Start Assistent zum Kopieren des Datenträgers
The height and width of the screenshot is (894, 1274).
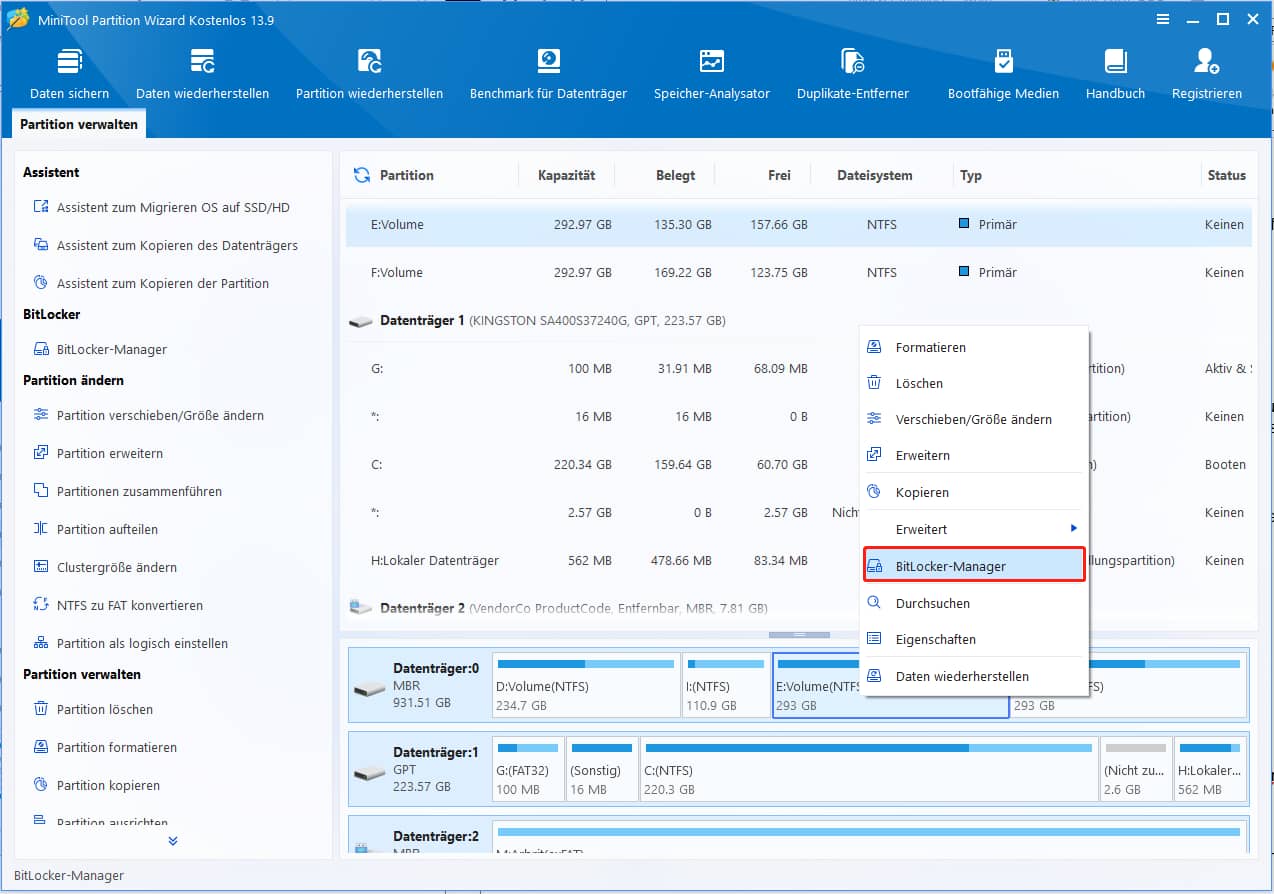(x=166, y=245)
